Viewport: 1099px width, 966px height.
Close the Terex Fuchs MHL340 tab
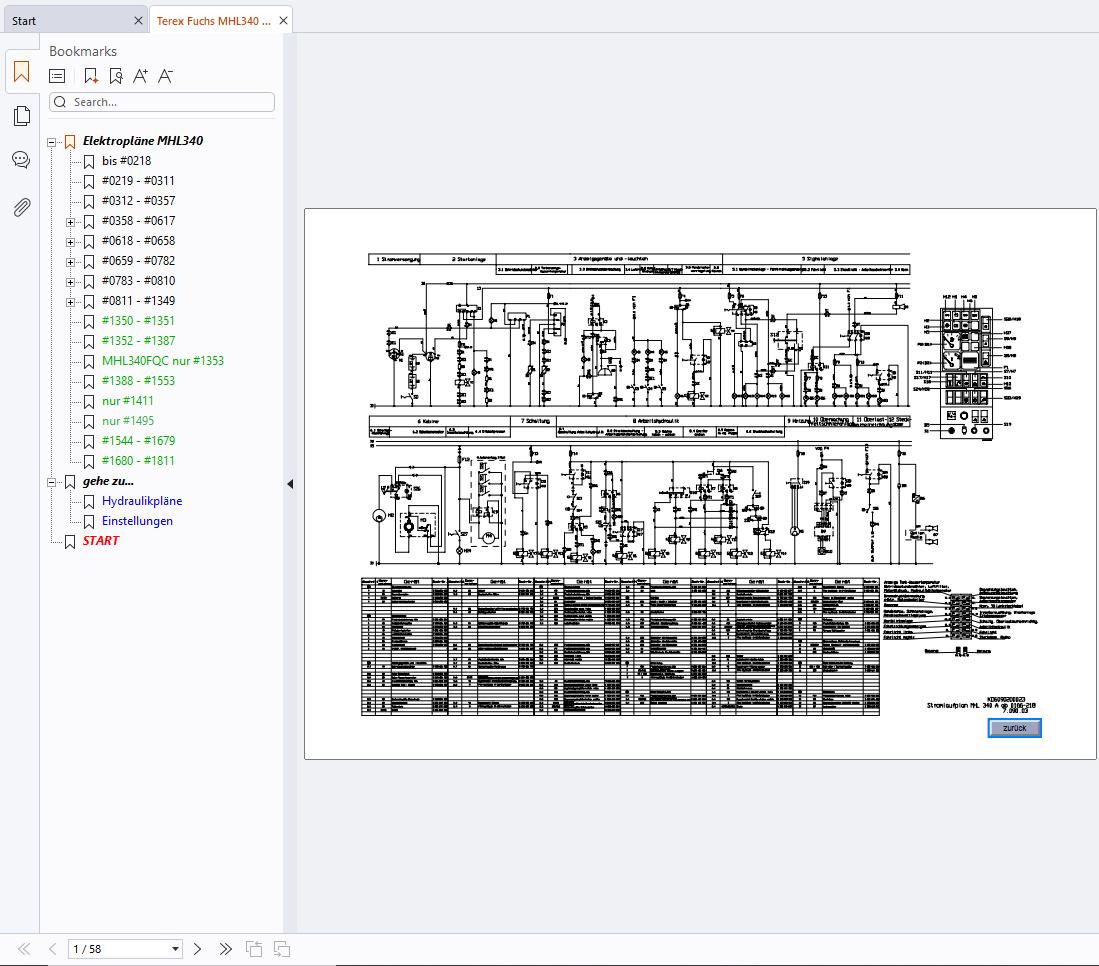[284, 21]
